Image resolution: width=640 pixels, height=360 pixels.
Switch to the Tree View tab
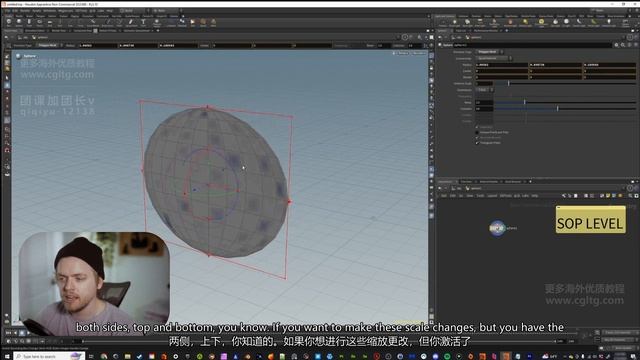(x=466, y=182)
